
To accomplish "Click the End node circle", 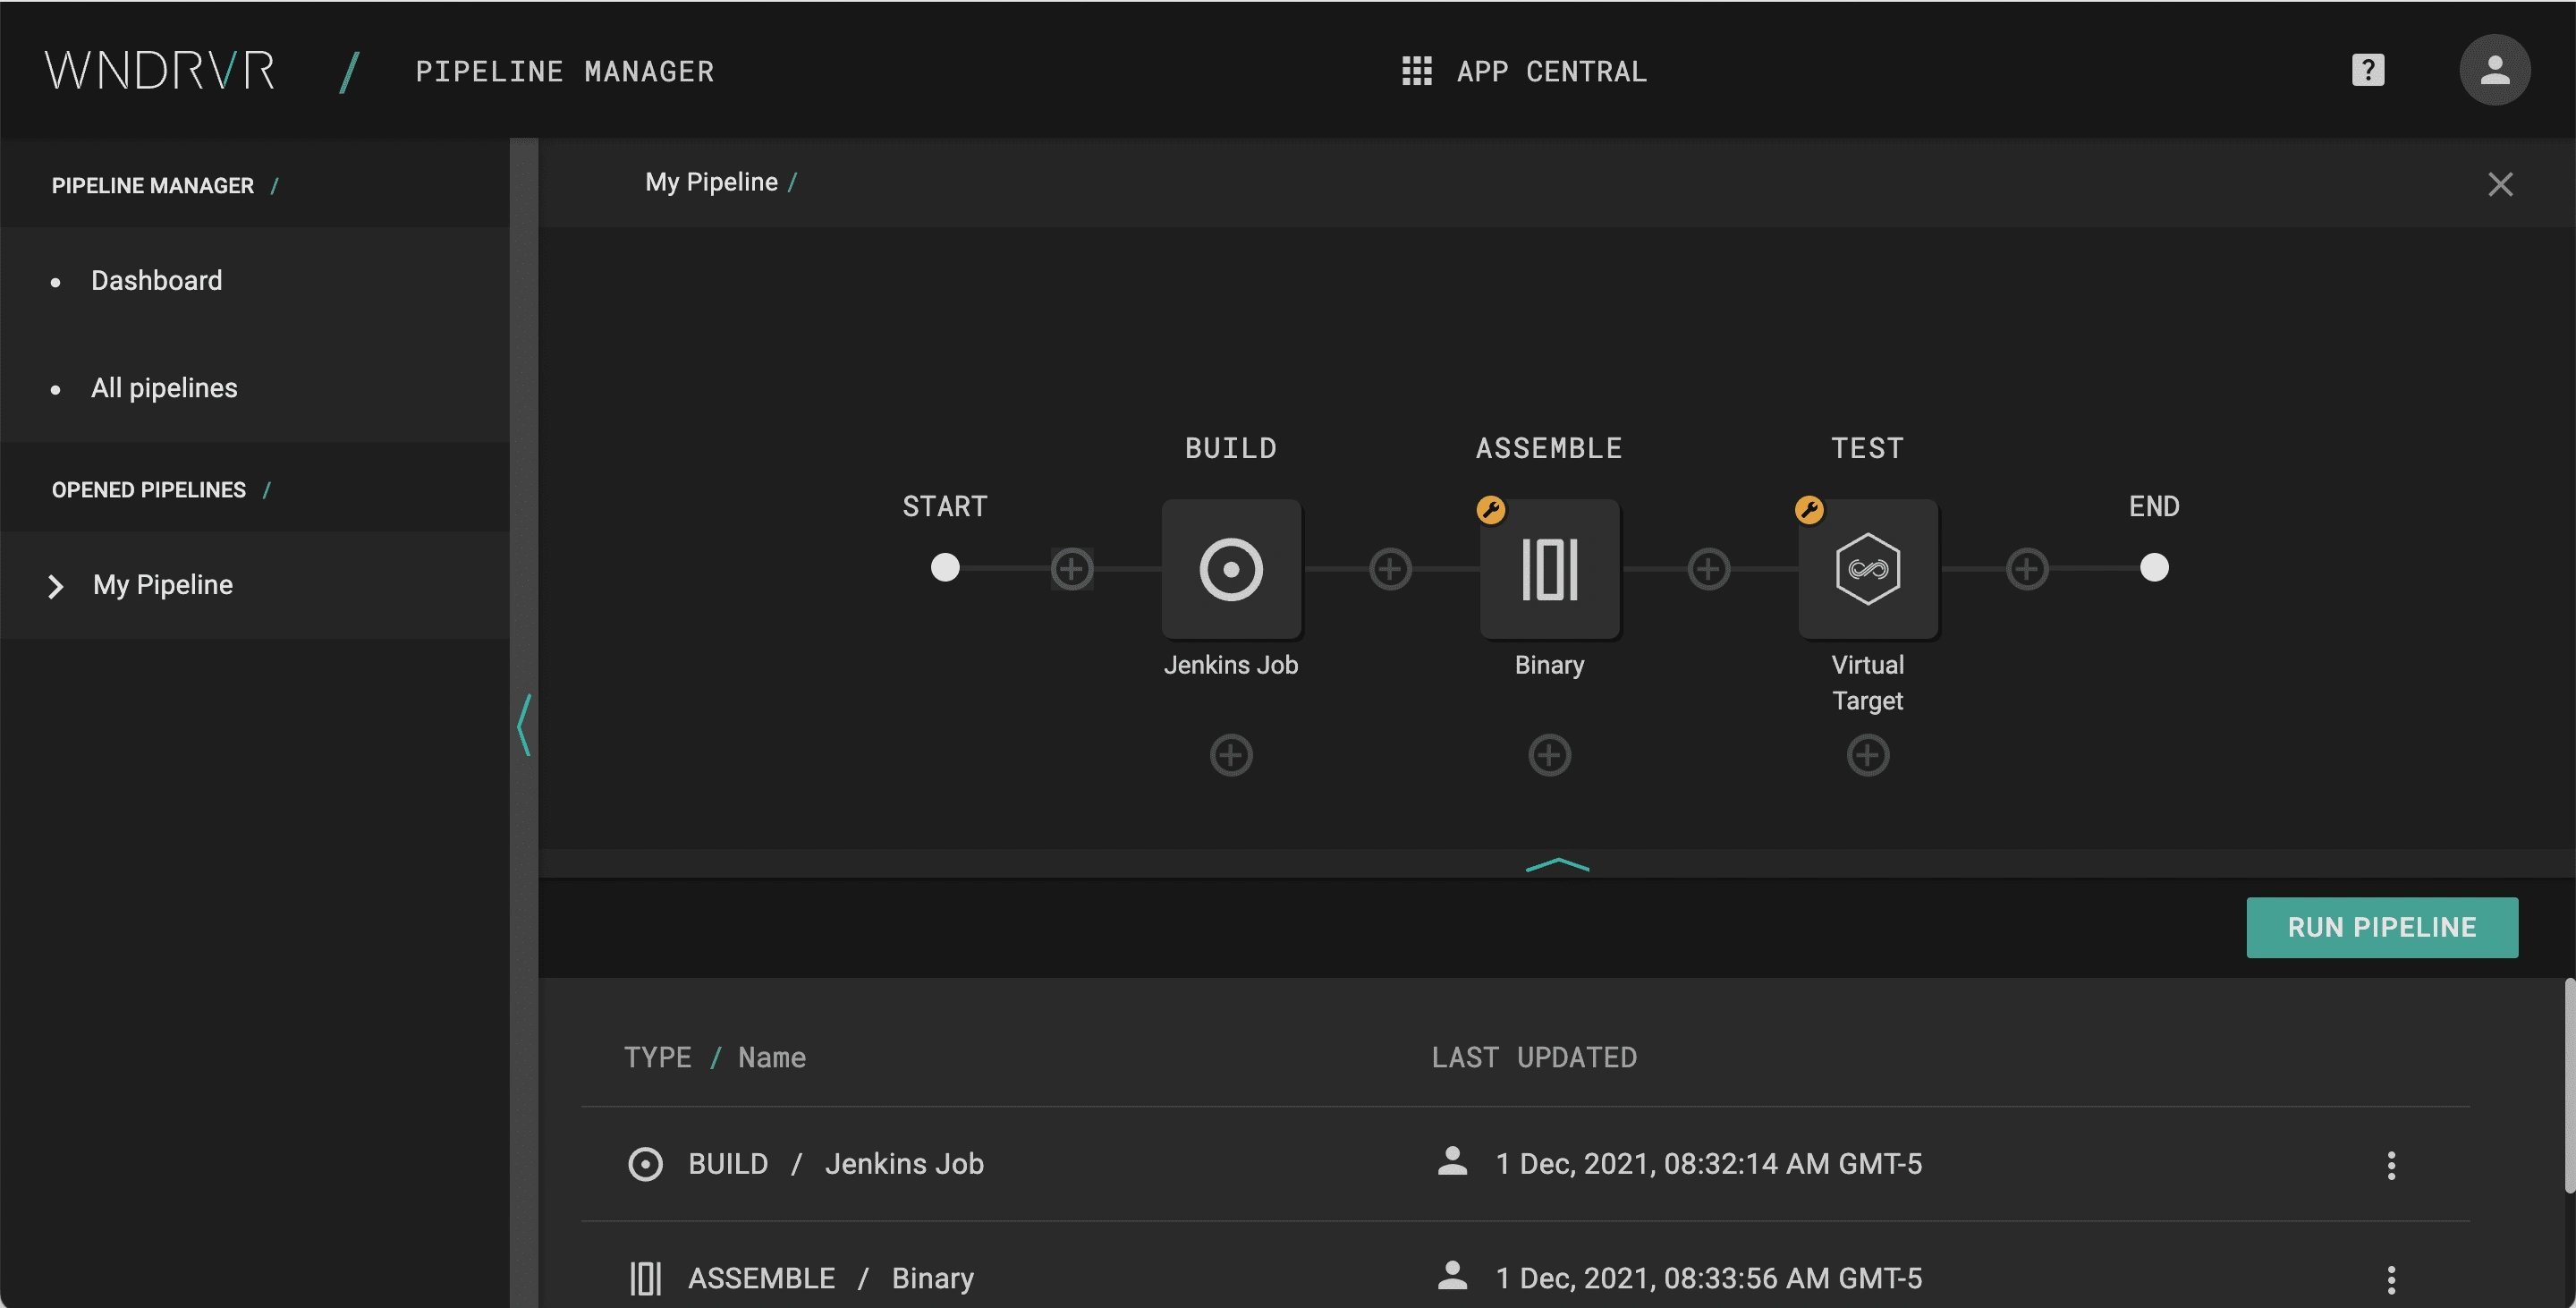I will coord(2153,568).
